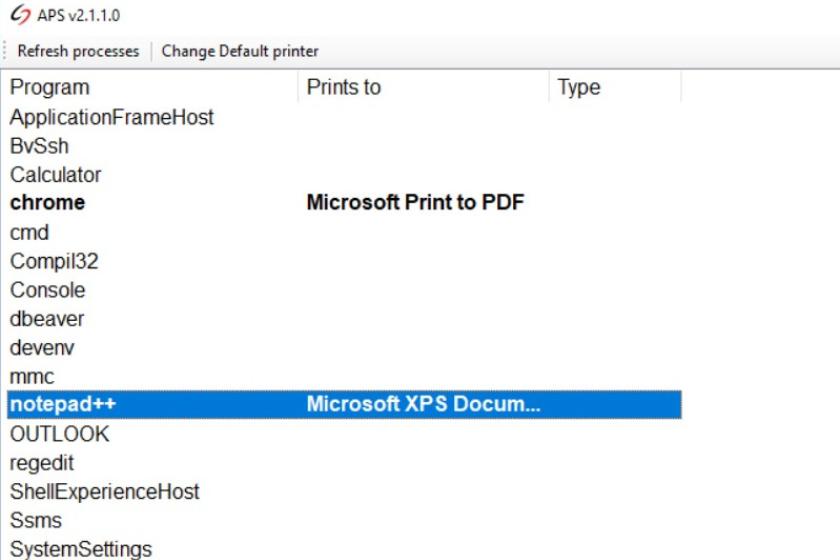Viewport: 840px width, 560px height.
Task: Click Microsoft Print to PDF cell
Action: (415, 203)
